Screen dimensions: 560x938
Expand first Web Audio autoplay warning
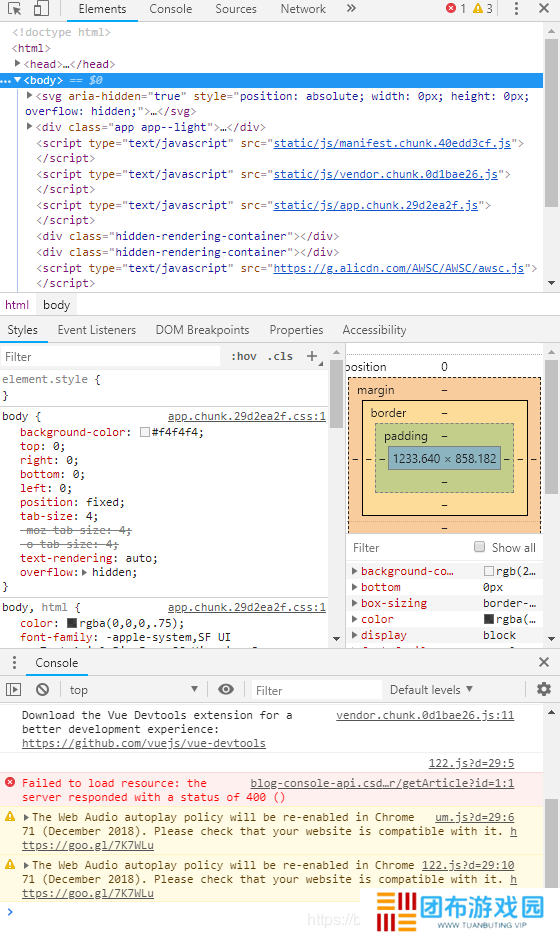26,817
